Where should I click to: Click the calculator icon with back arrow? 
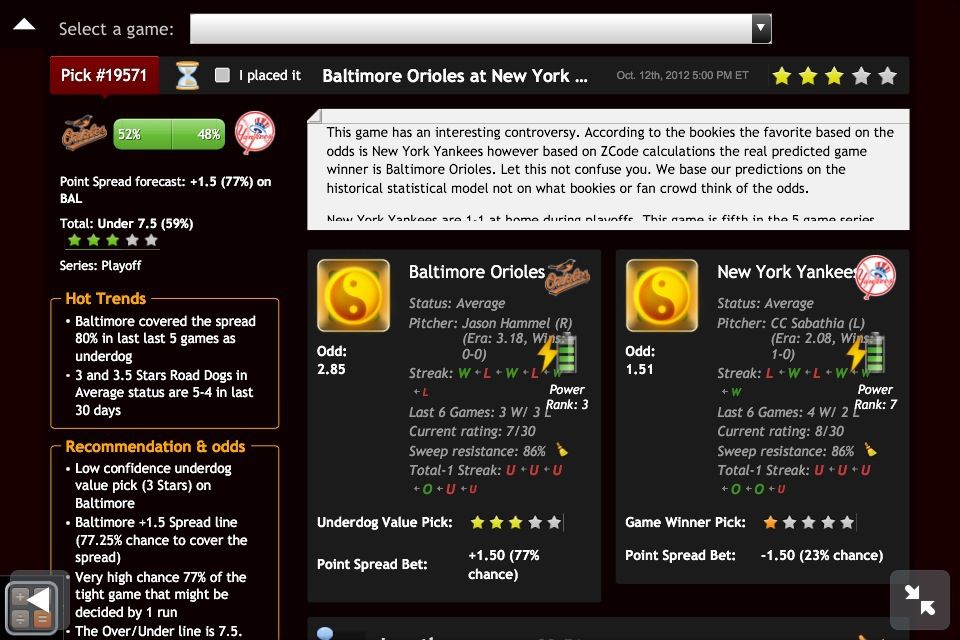click(x=32, y=605)
